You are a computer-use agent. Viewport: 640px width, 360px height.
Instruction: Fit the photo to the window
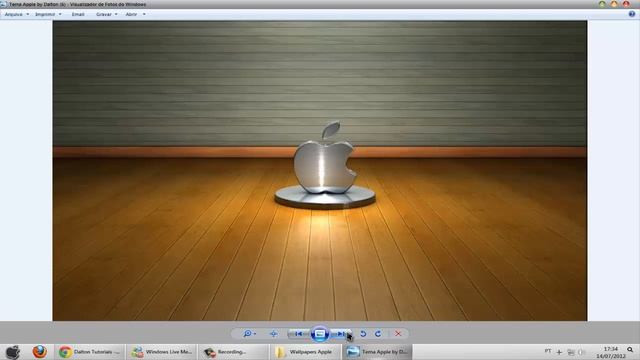coord(273,333)
